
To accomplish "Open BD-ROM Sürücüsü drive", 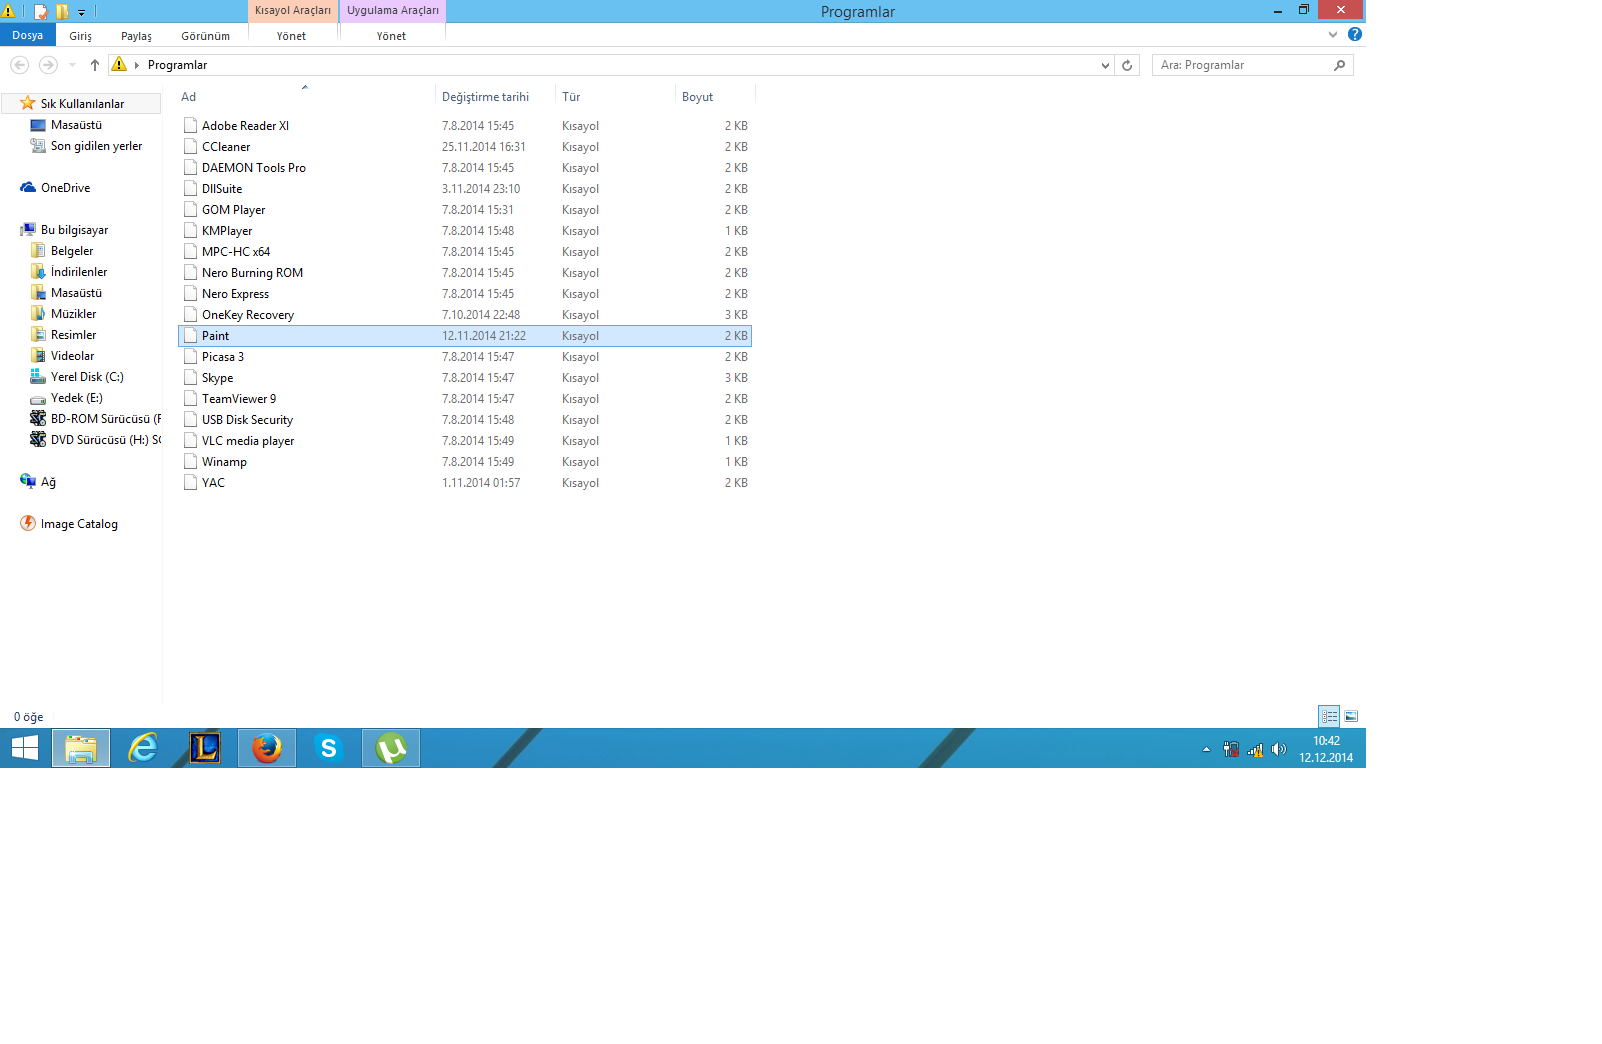I will 95,419.
